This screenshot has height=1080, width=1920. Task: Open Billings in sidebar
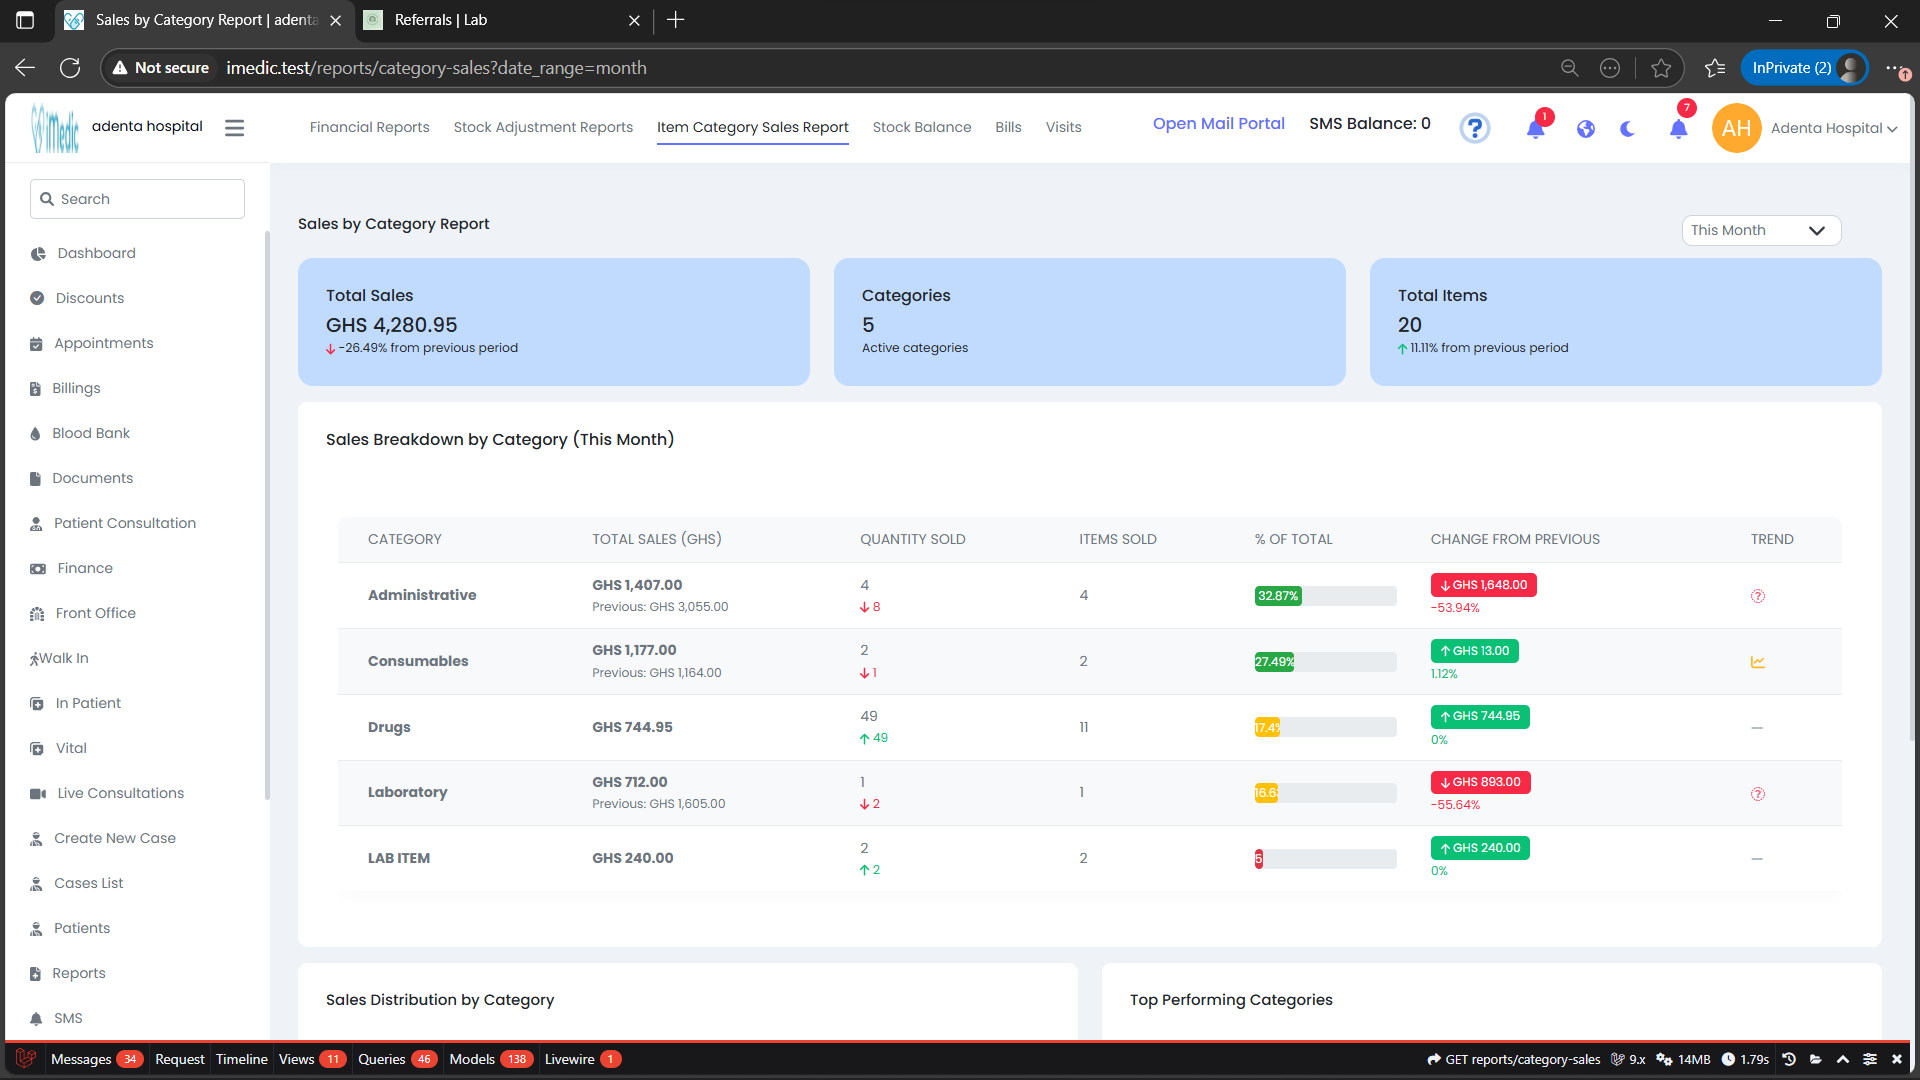coord(76,389)
